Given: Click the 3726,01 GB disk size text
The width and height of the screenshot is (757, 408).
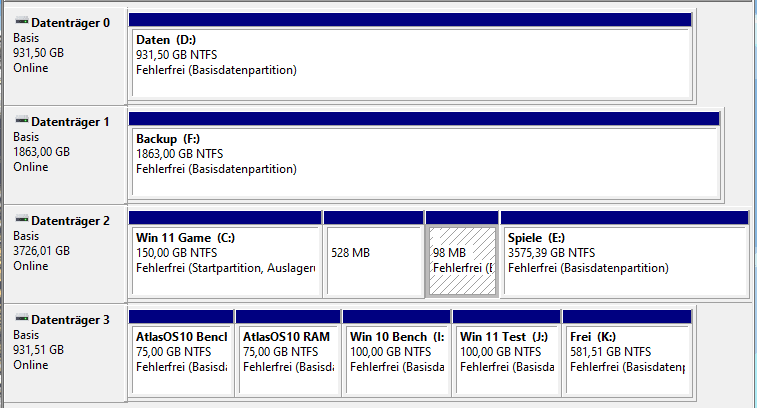Looking at the screenshot, I should tap(42, 251).
